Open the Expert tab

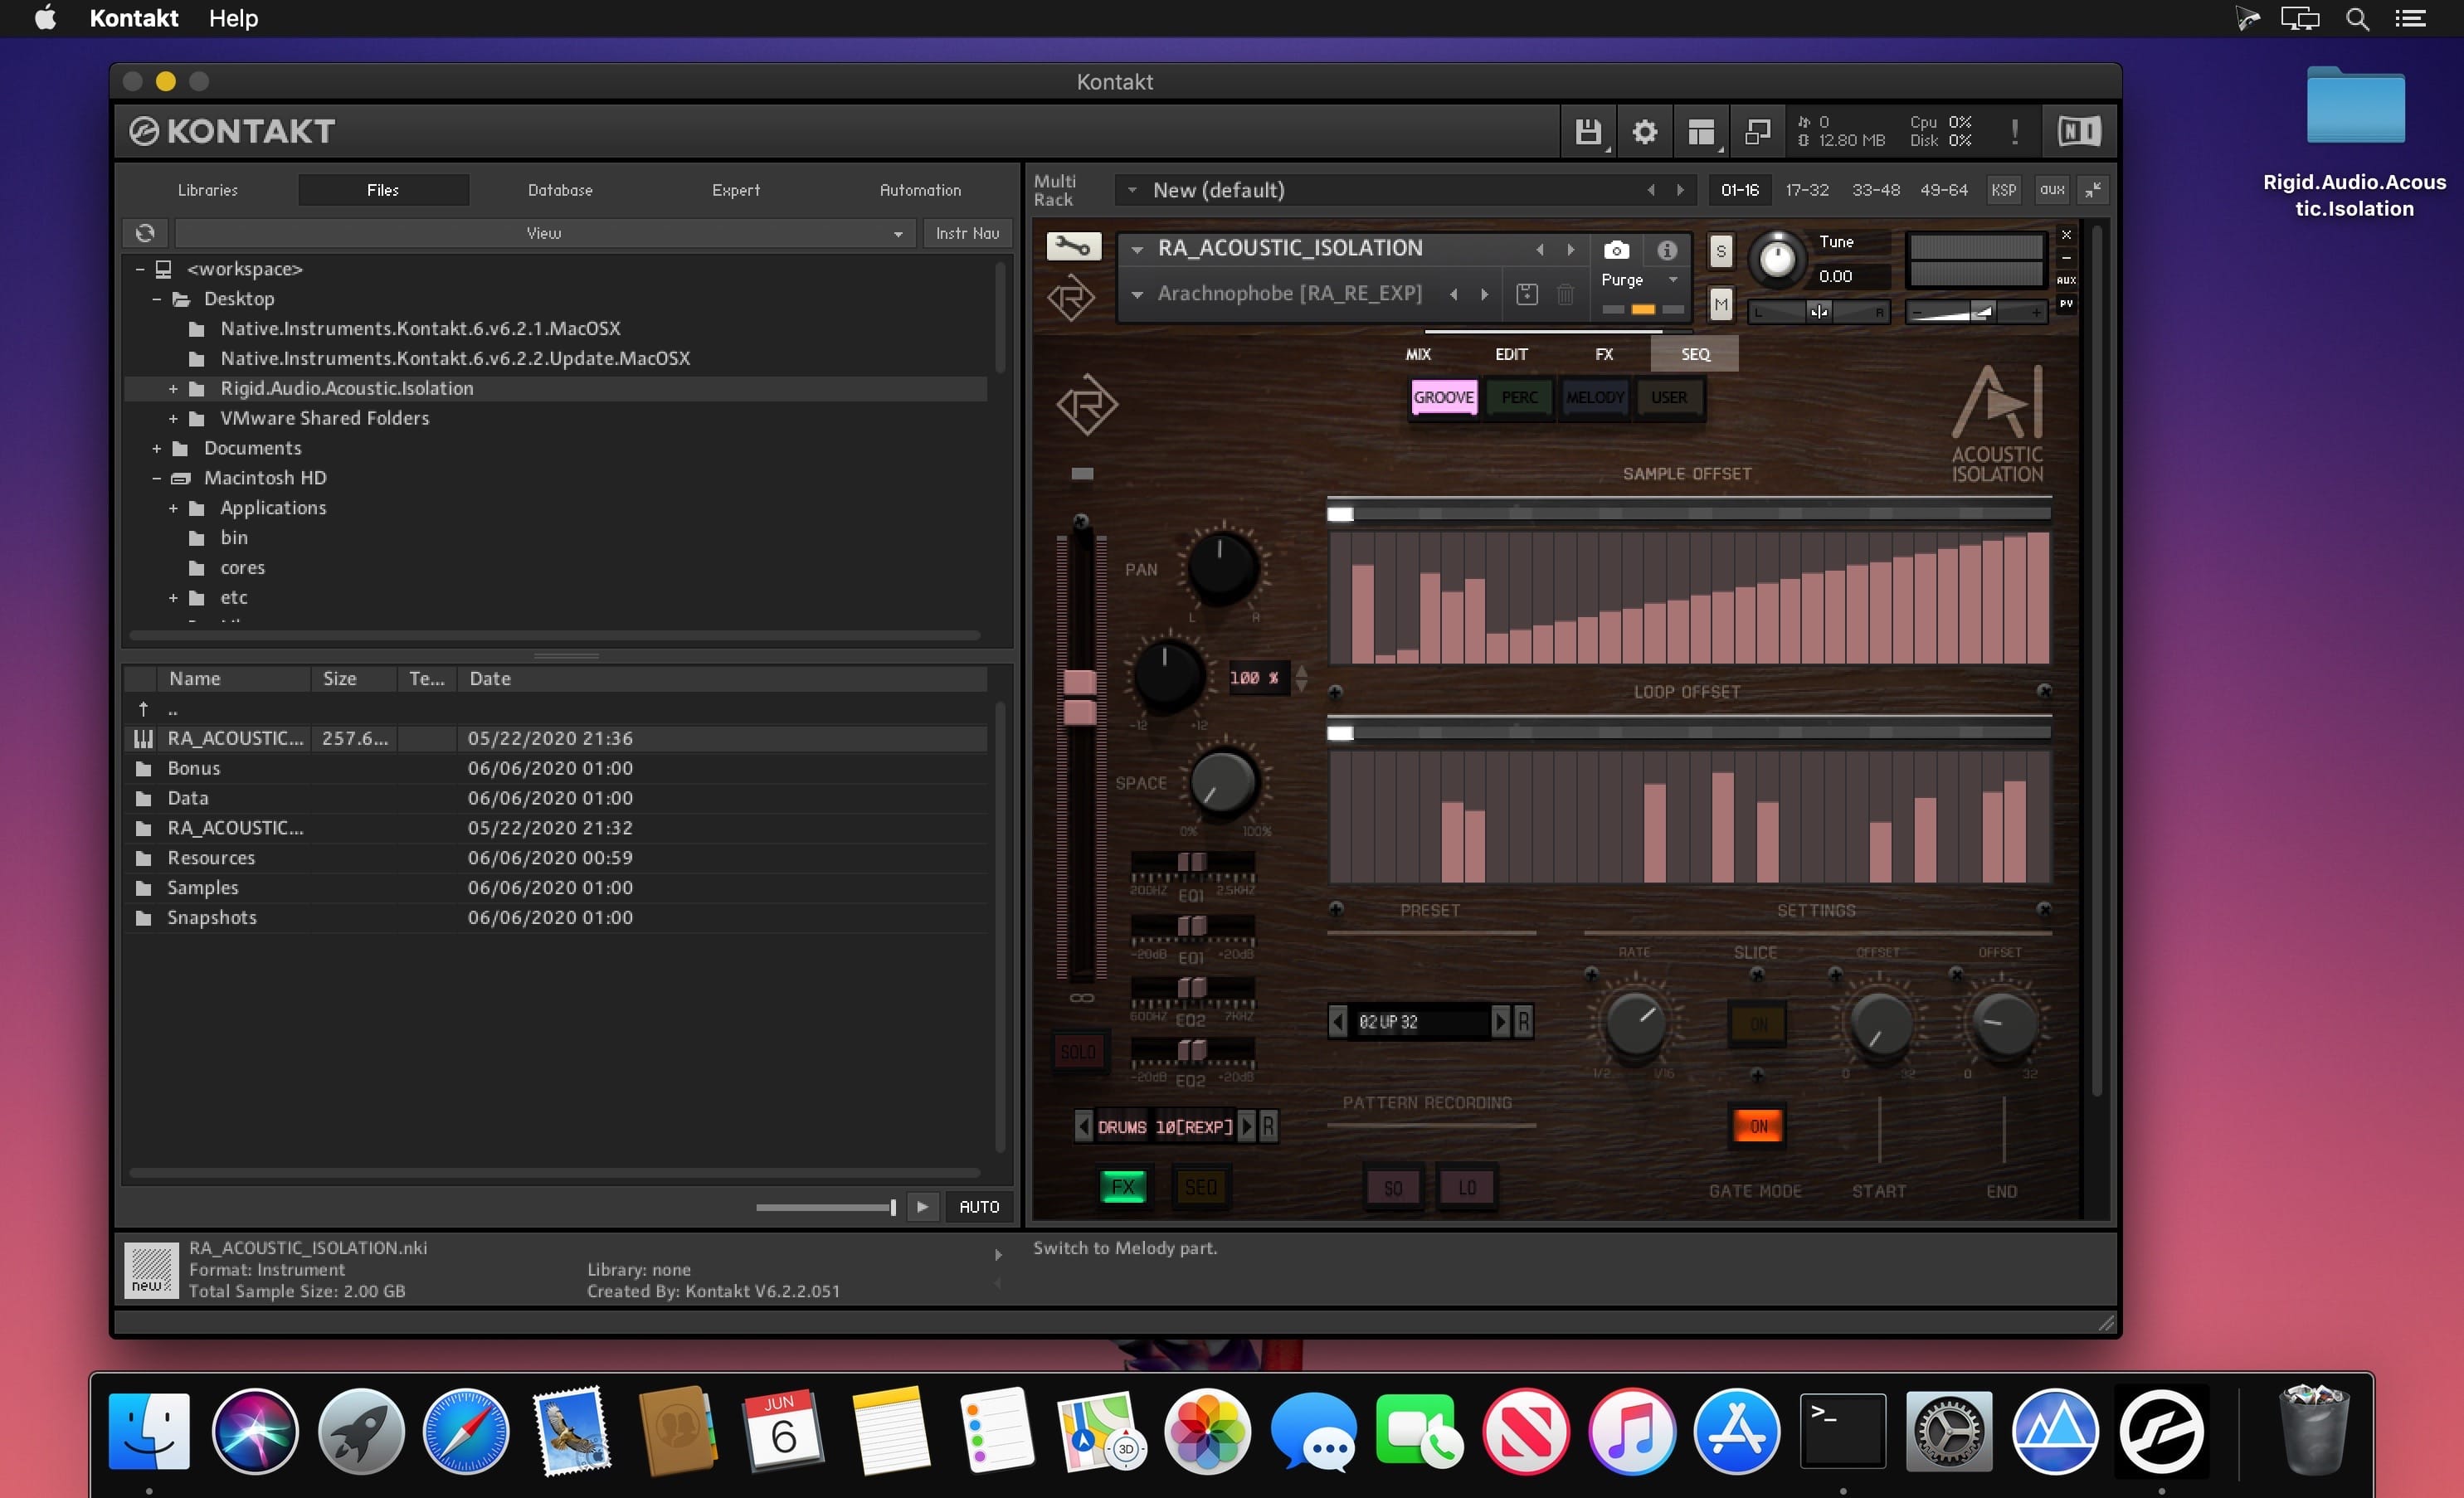click(x=736, y=189)
